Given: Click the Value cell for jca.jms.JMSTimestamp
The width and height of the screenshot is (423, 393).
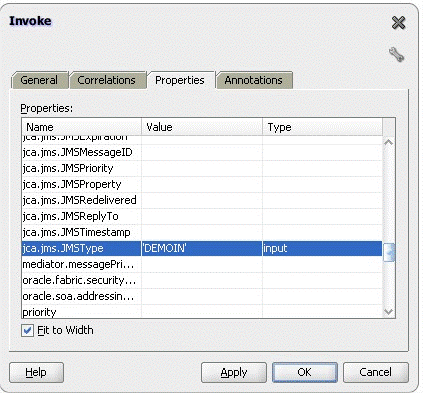Looking at the screenshot, I should 202,232.
